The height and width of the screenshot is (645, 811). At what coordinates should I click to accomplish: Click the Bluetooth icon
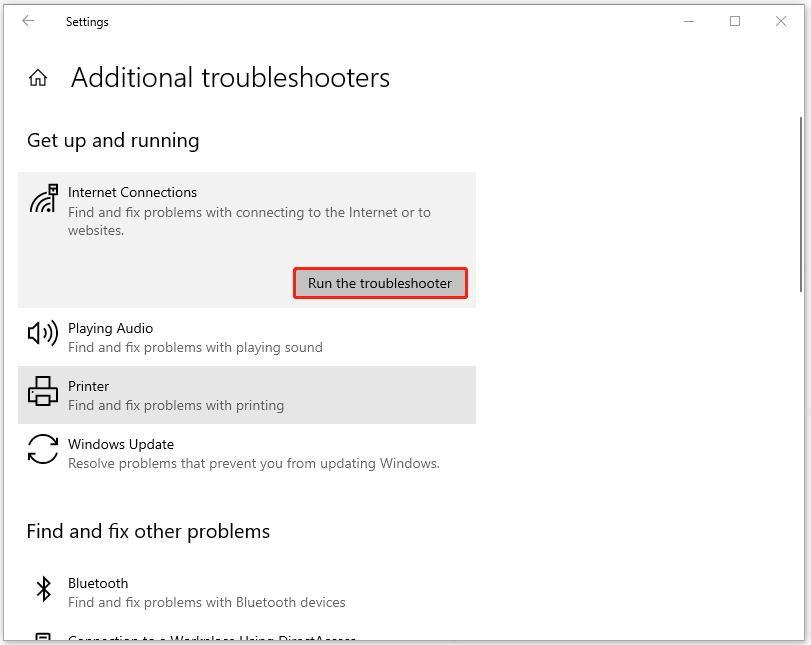click(44, 589)
